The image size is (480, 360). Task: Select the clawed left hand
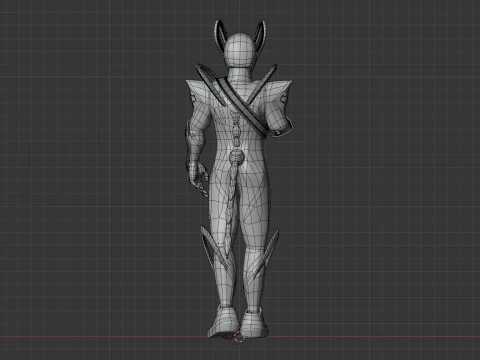click(x=199, y=178)
